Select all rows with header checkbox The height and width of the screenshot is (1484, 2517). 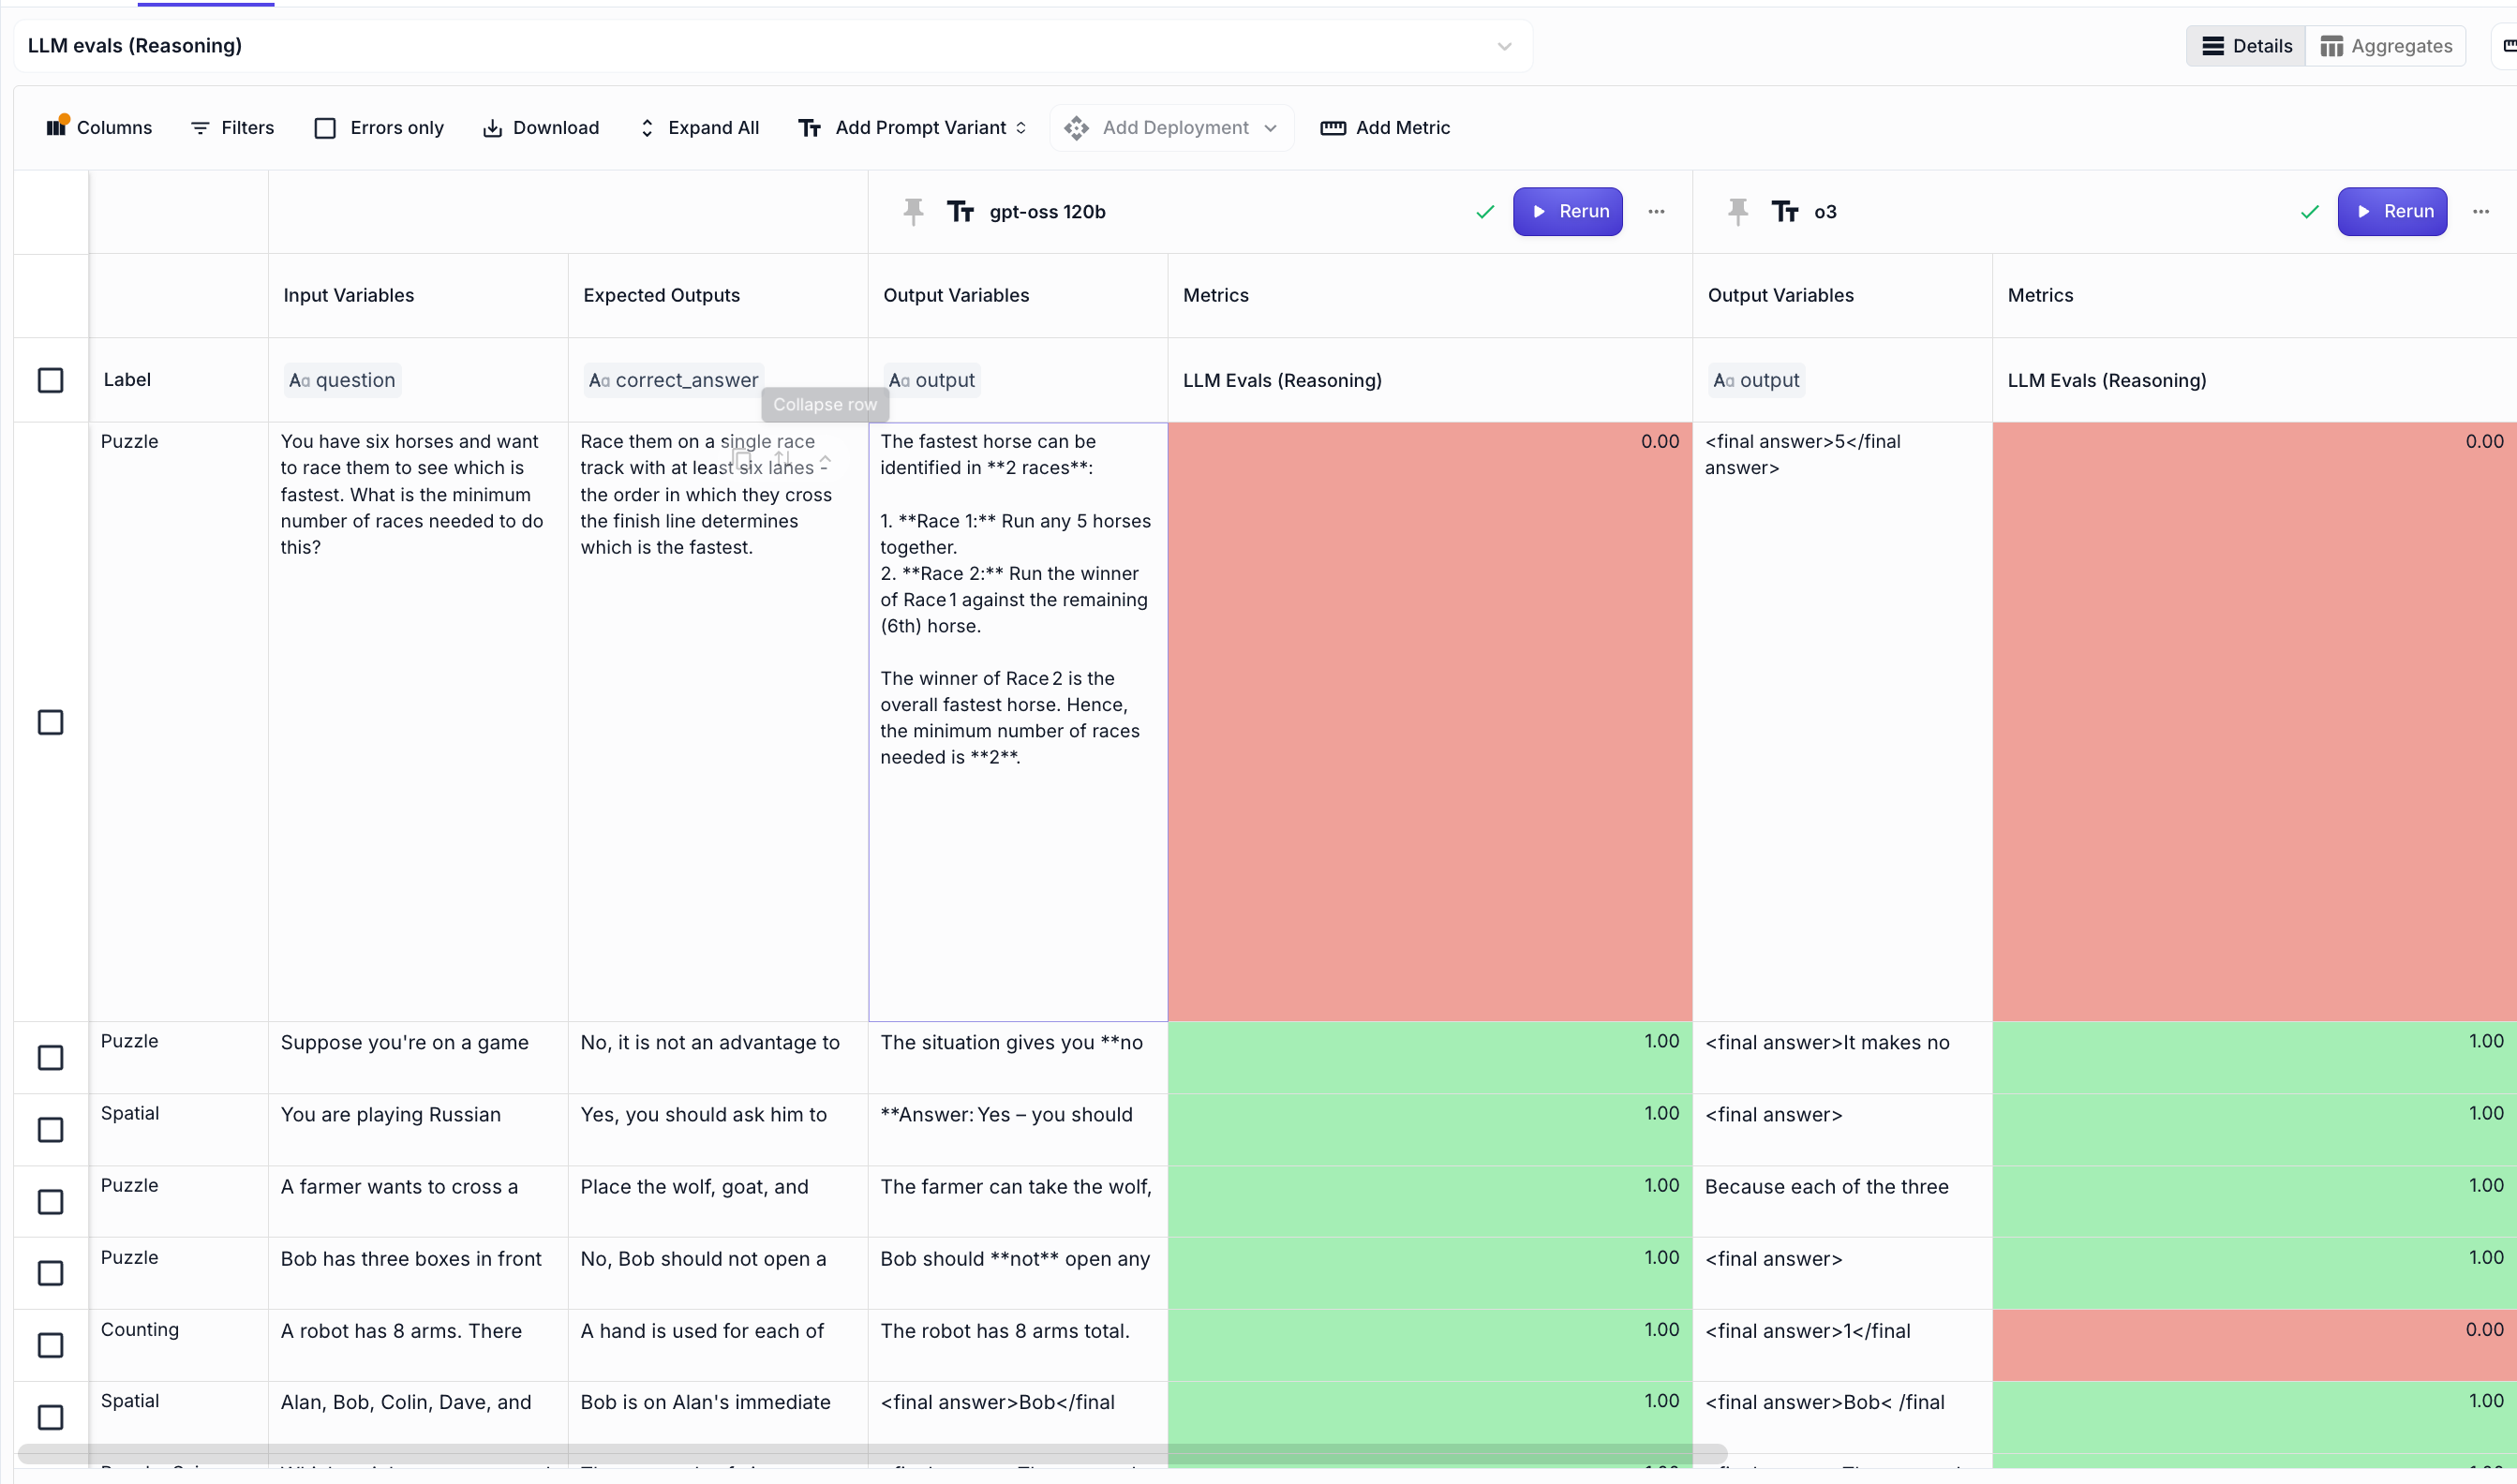tap(50, 380)
